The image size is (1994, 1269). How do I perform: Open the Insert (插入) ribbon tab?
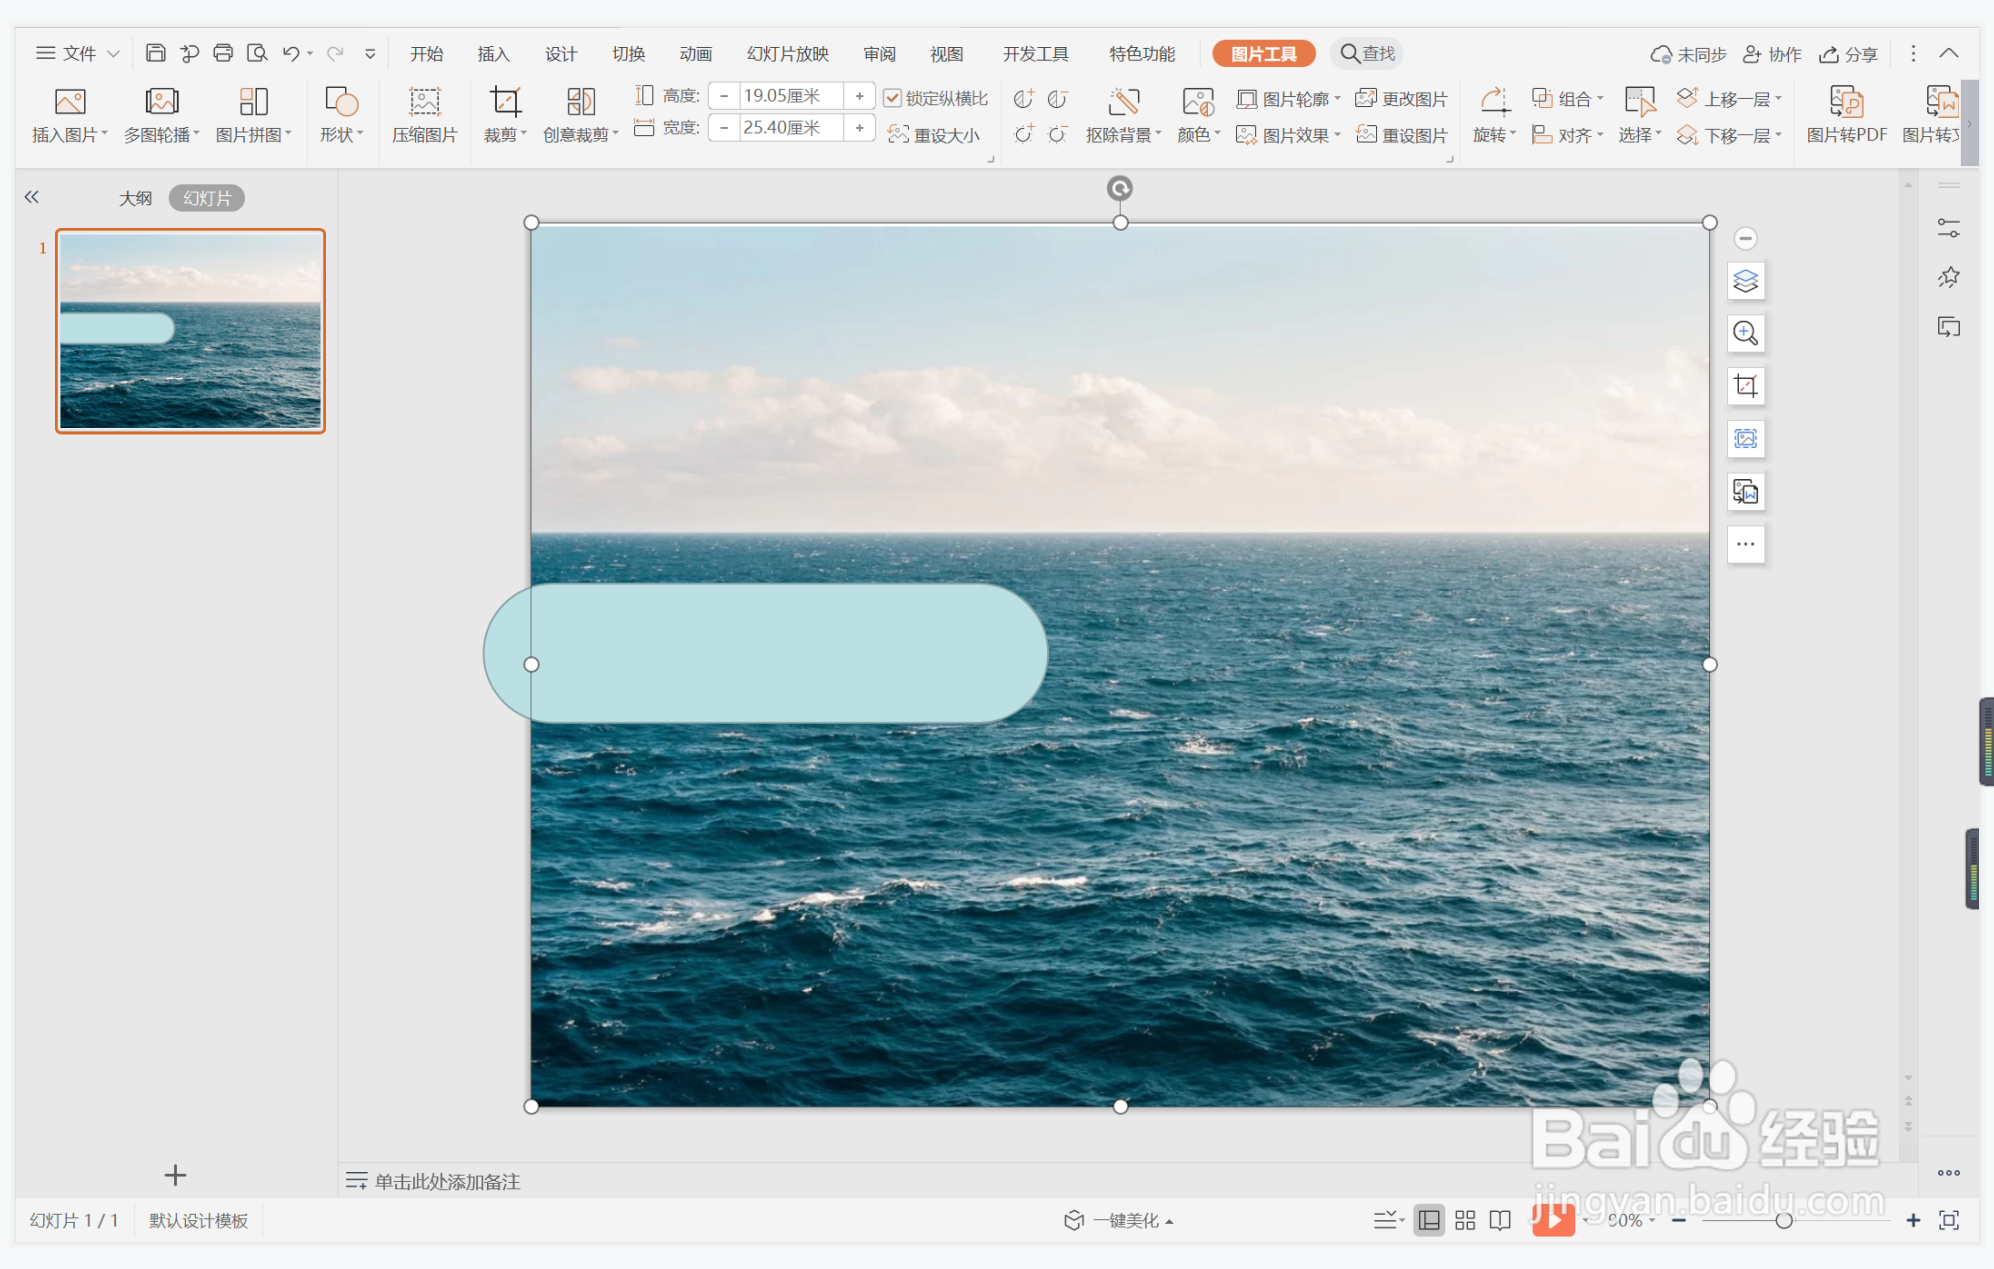click(x=493, y=53)
